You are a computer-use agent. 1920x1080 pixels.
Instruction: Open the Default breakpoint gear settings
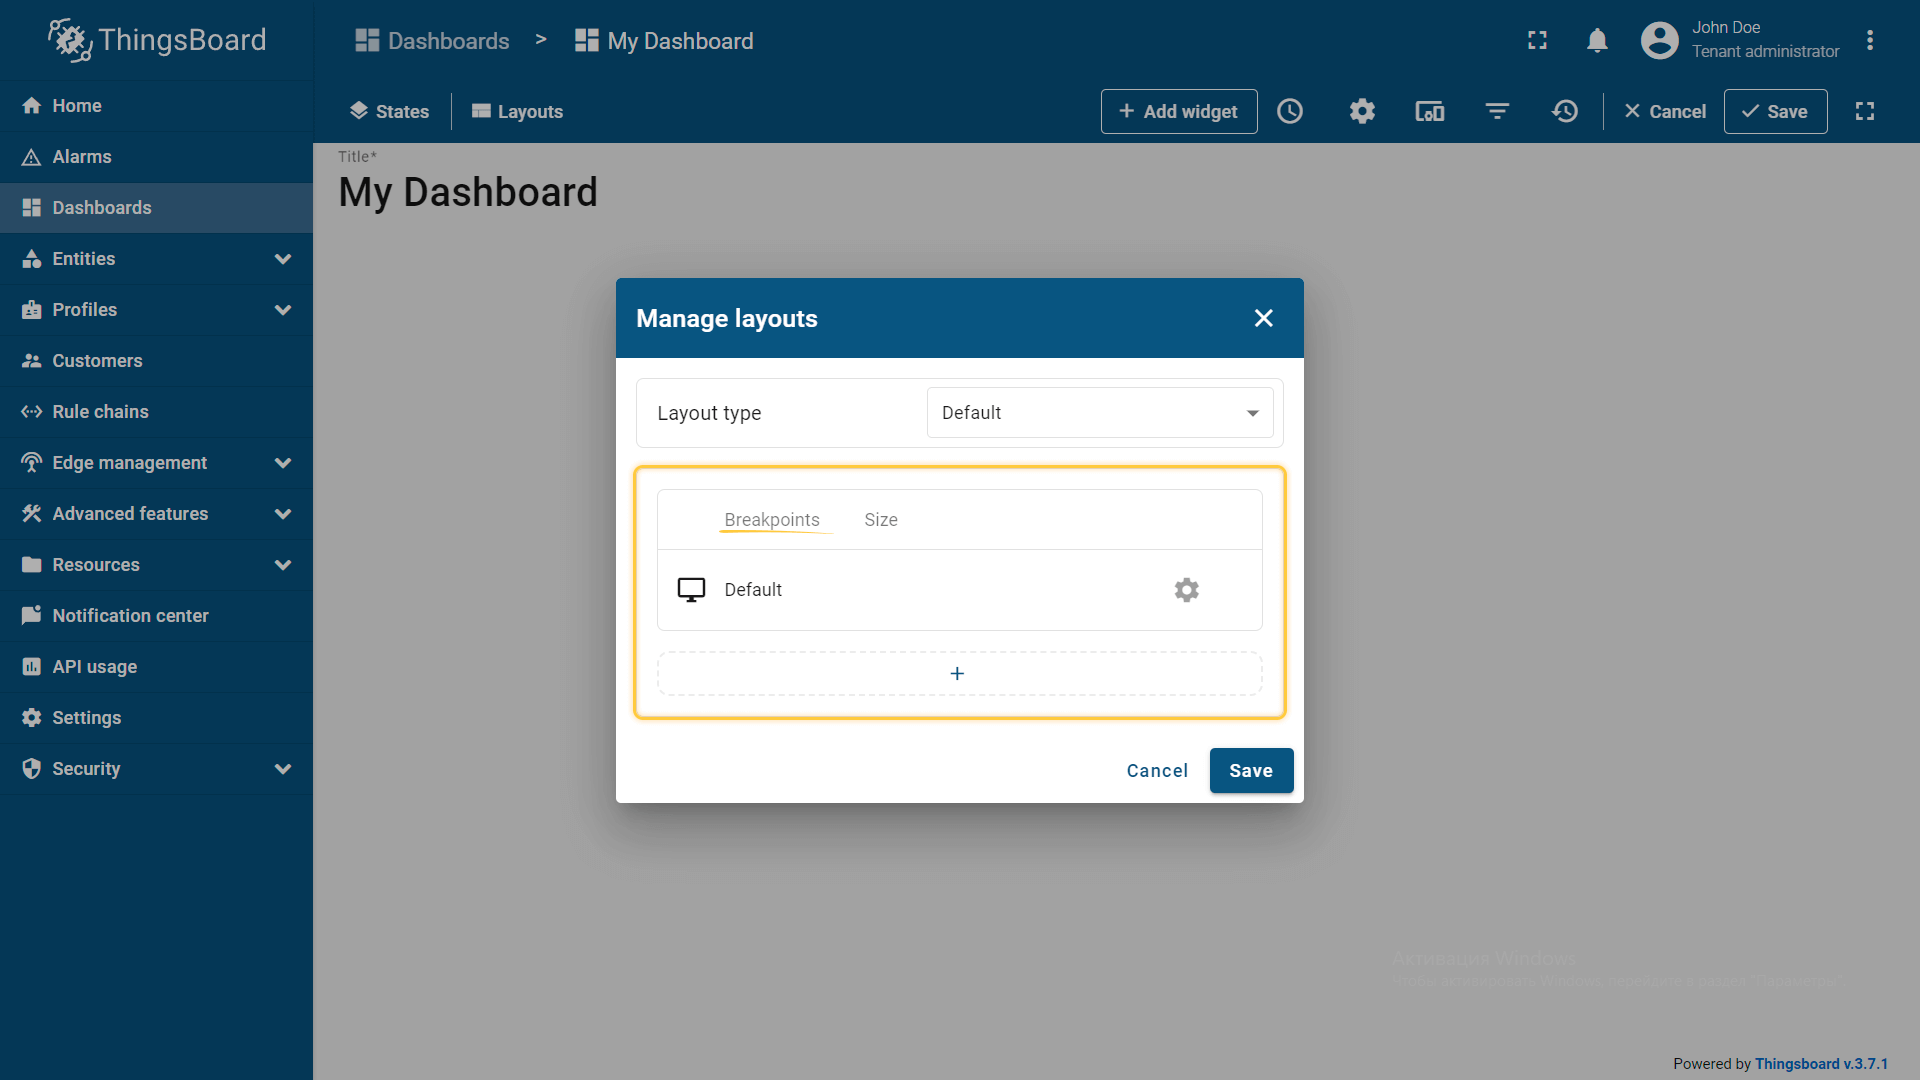1186,590
